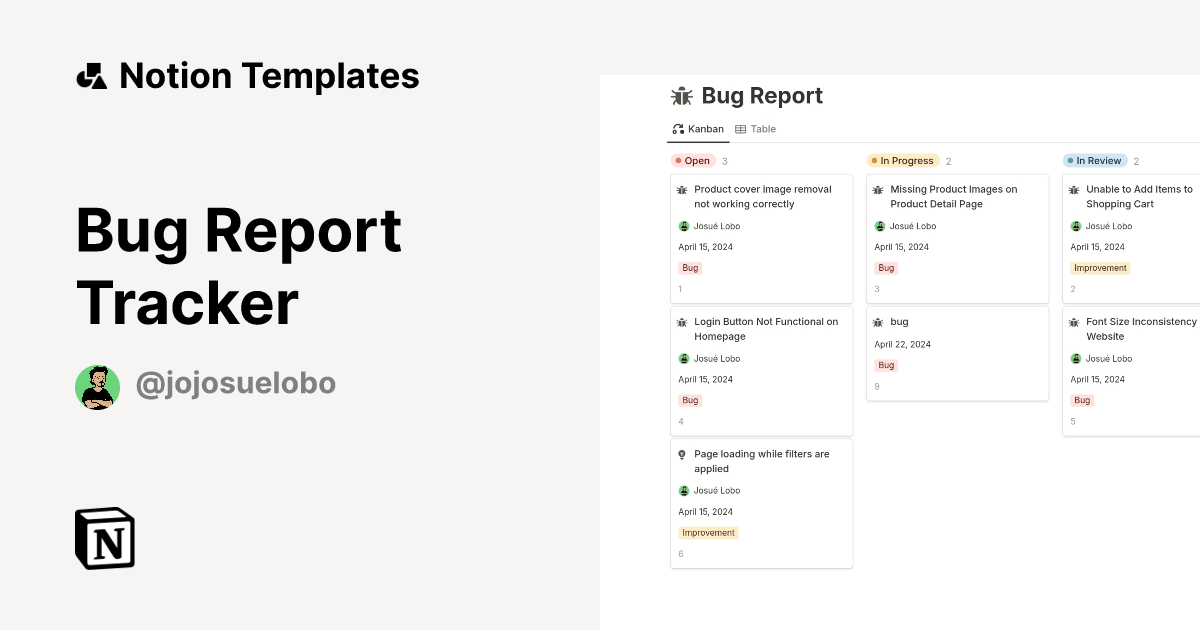Image resolution: width=1200 pixels, height=630 pixels.
Task: Click the red status dot in the Open badge
Action: [678, 160]
